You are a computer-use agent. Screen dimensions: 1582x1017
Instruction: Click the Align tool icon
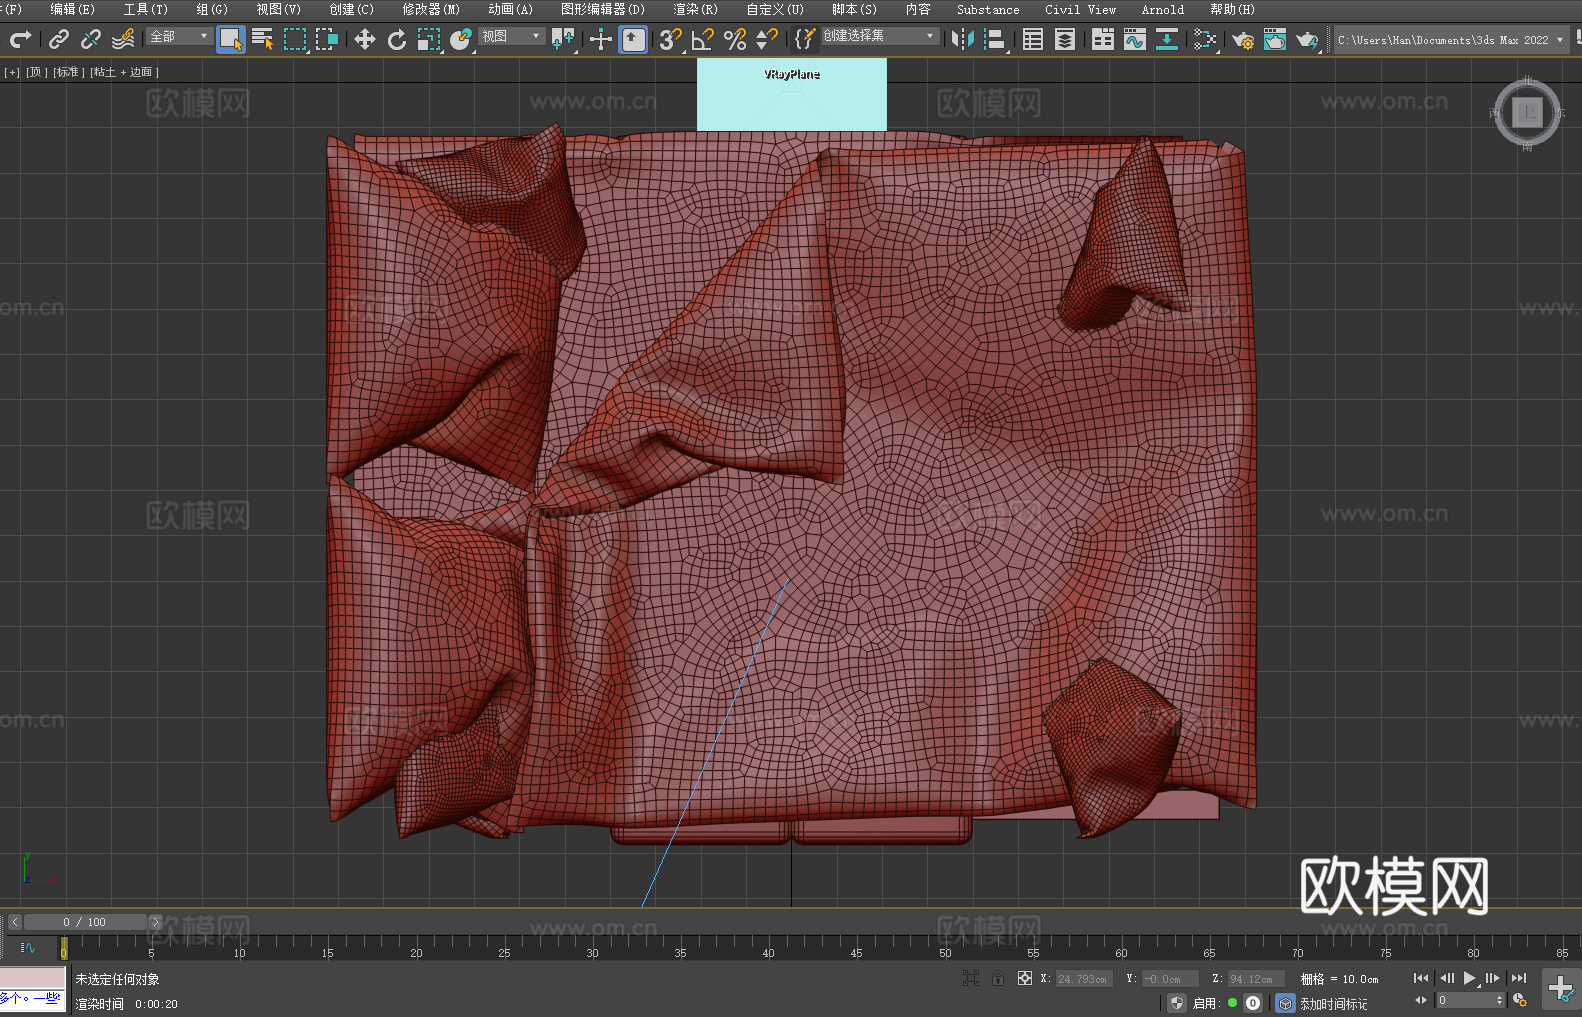pos(995,39)
